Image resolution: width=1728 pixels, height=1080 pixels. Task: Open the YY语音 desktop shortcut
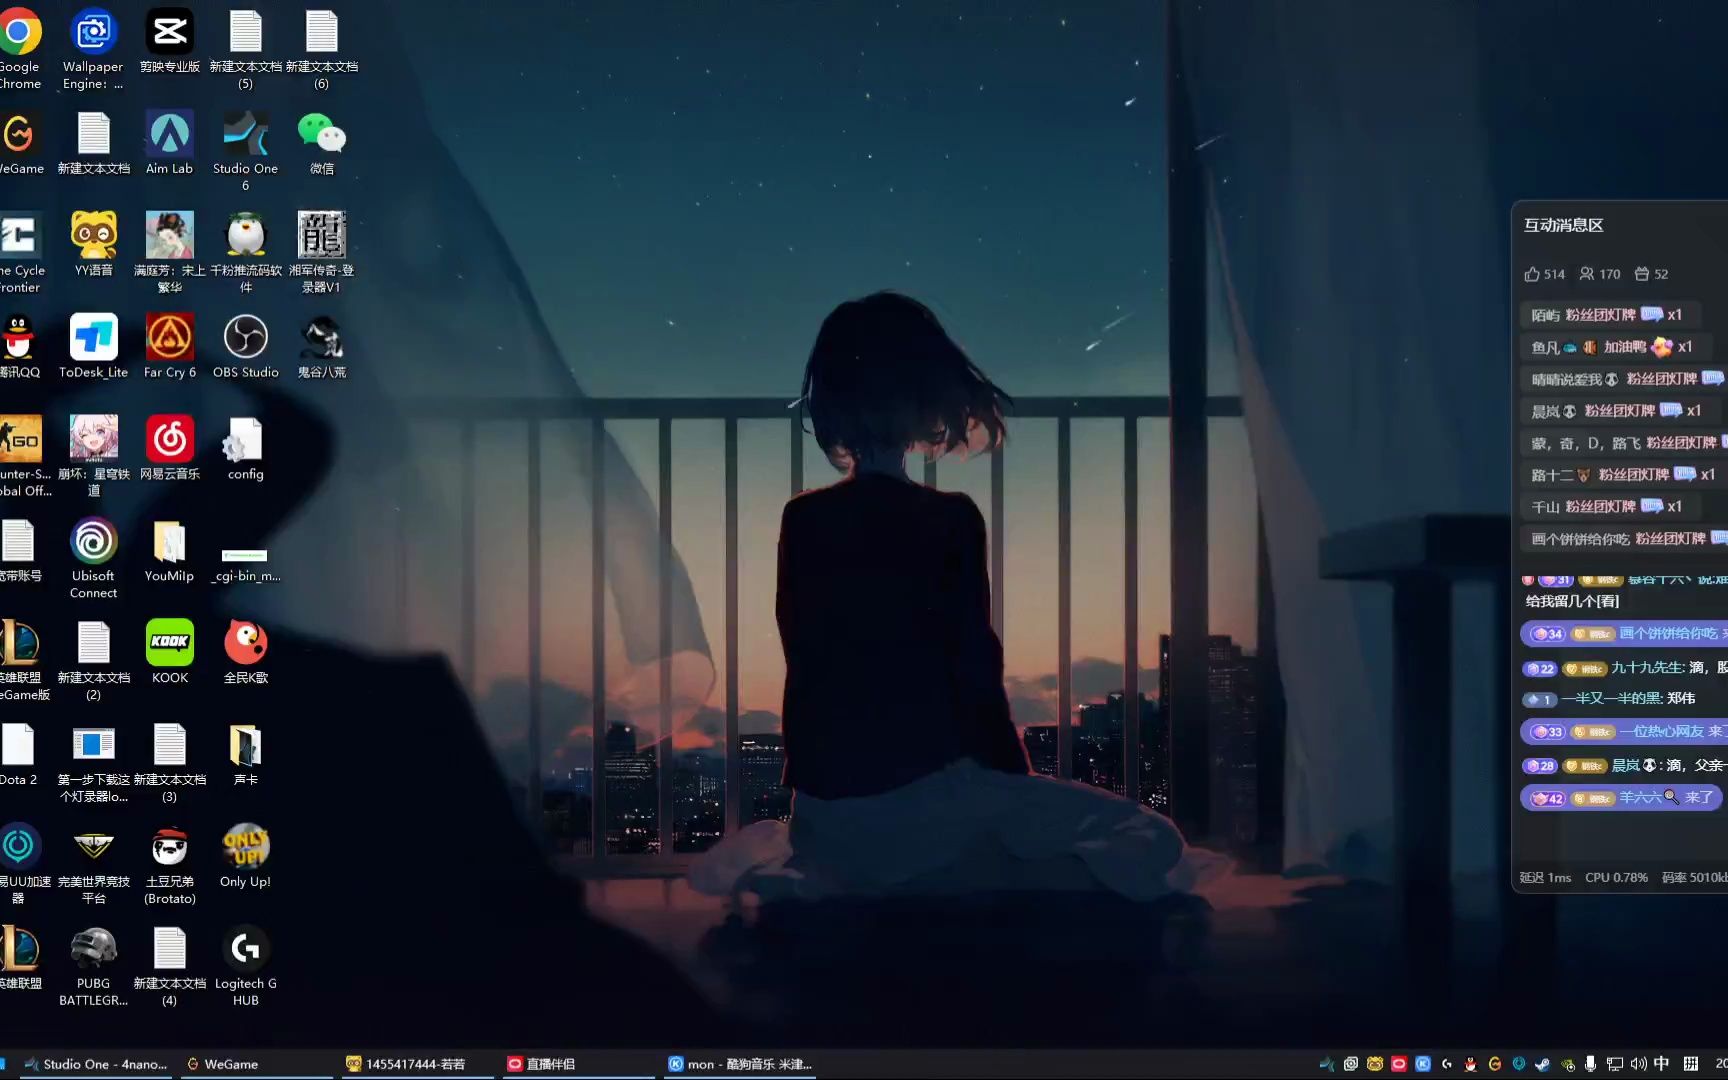(x=93, y=245)
